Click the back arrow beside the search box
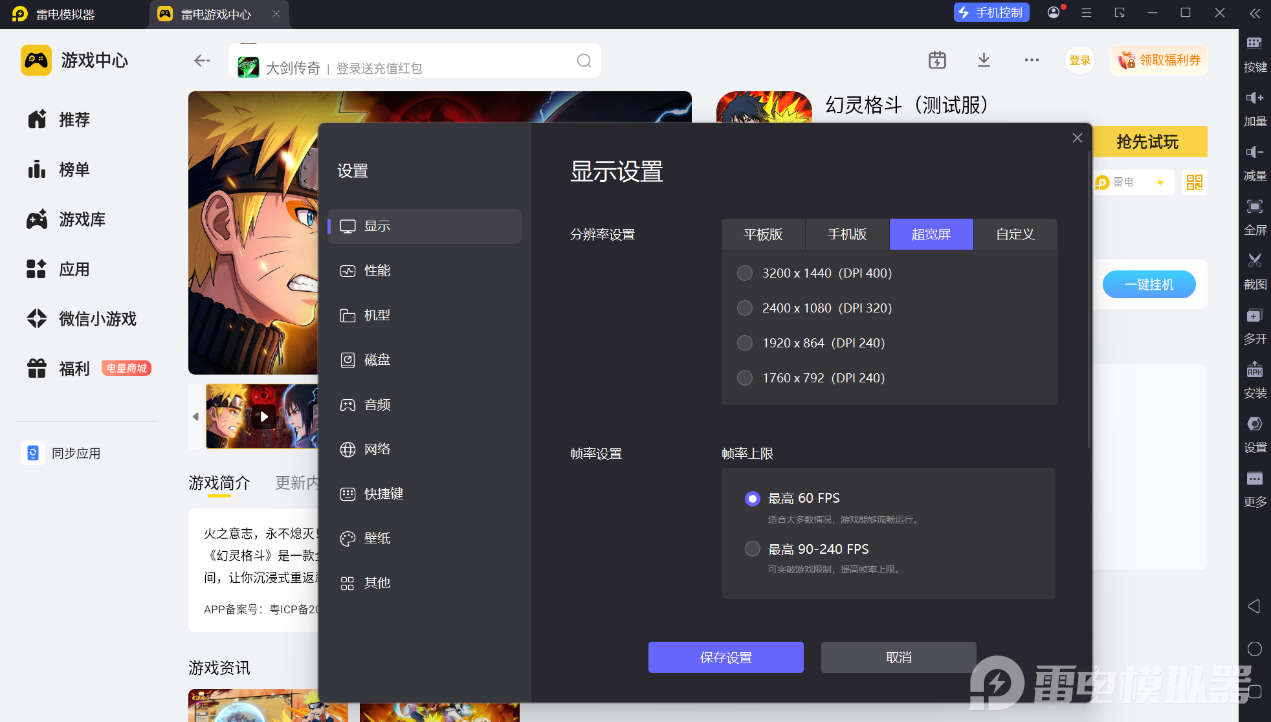The width and height of the screenshot is (1271, 722). click(202, 60)
